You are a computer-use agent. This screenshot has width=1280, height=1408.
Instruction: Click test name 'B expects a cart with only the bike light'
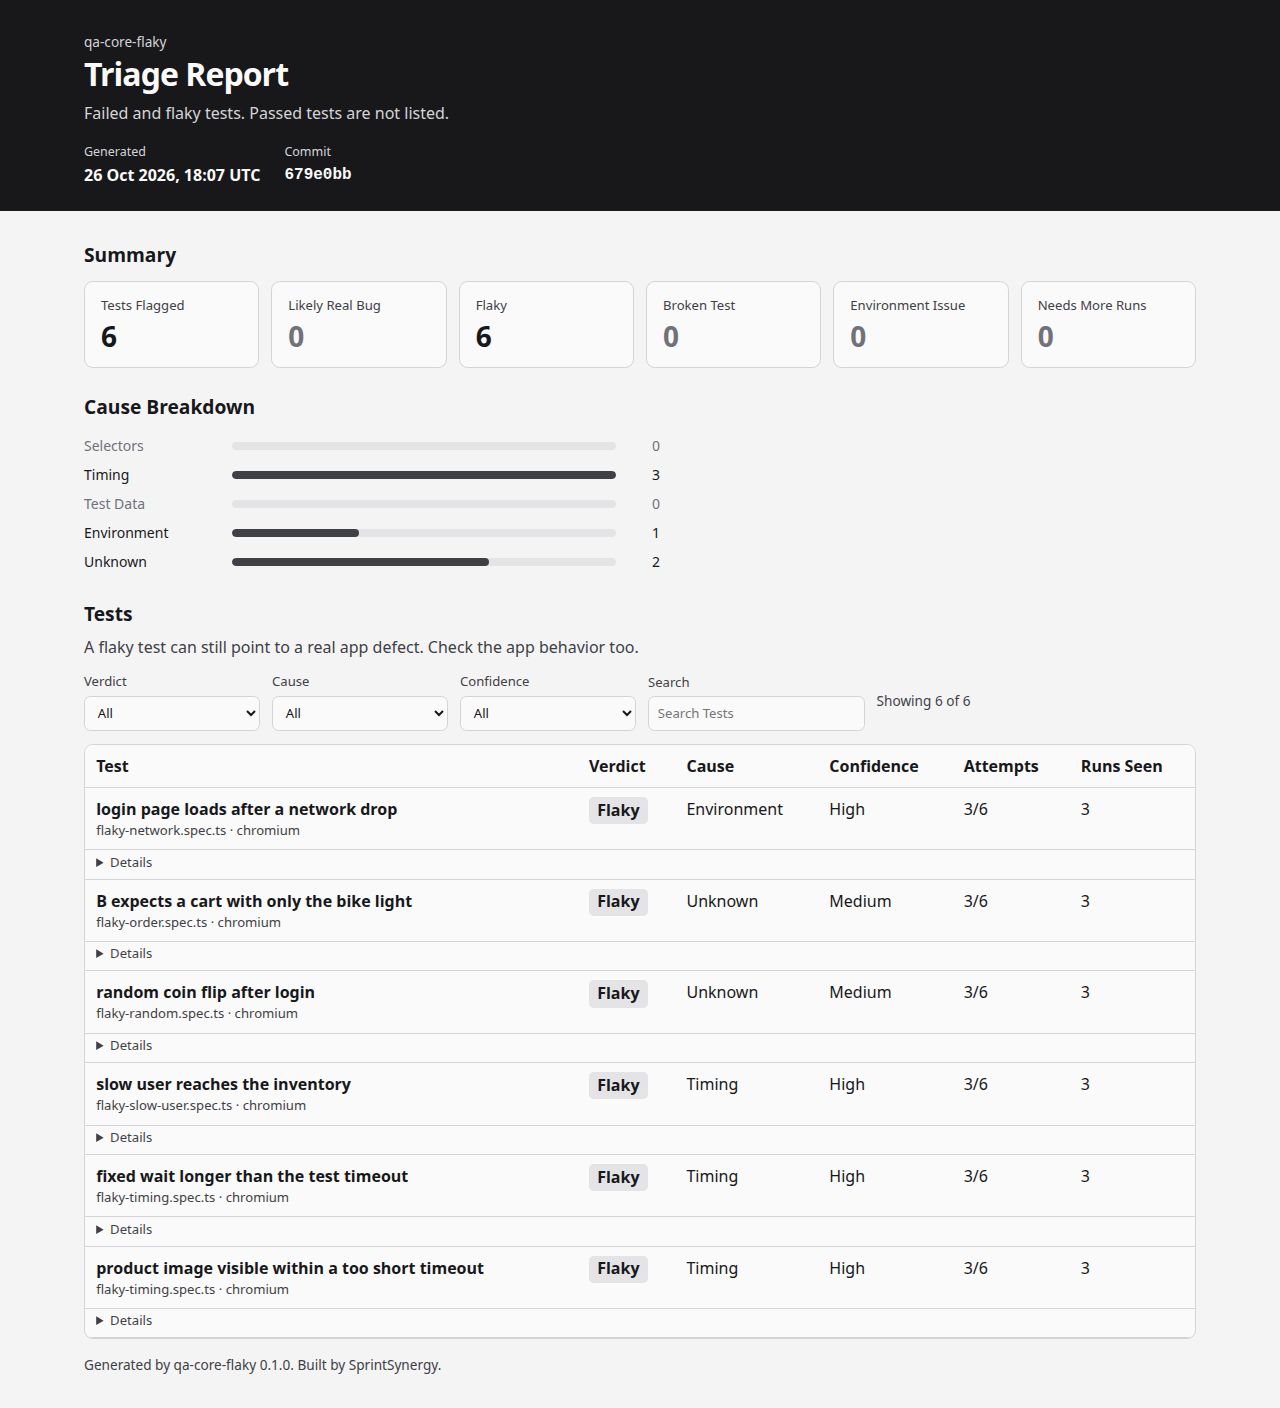tap(254, 901)
